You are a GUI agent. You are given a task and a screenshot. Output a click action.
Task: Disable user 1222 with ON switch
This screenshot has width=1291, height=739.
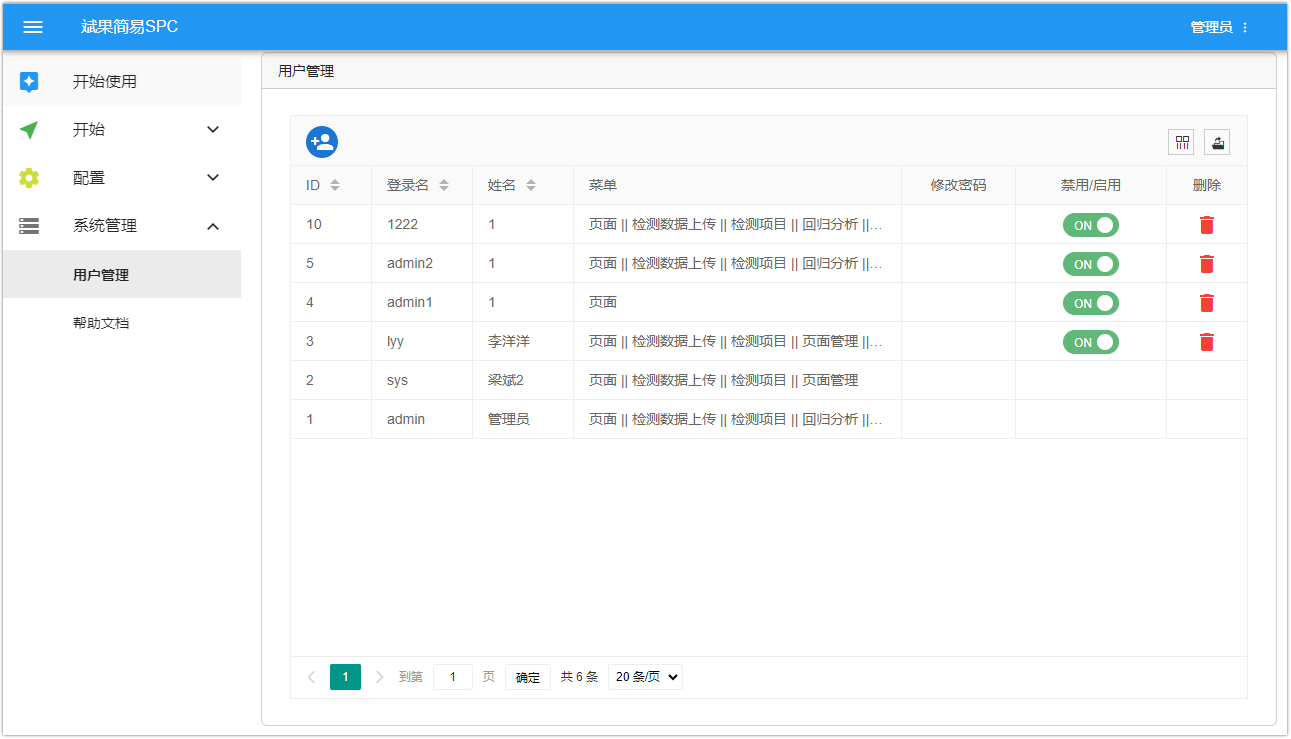1090,225
